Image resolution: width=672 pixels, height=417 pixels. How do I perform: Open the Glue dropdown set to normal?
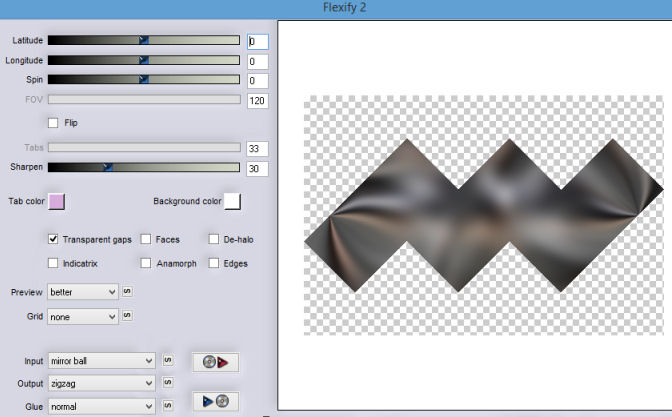(x=102, y=406)
